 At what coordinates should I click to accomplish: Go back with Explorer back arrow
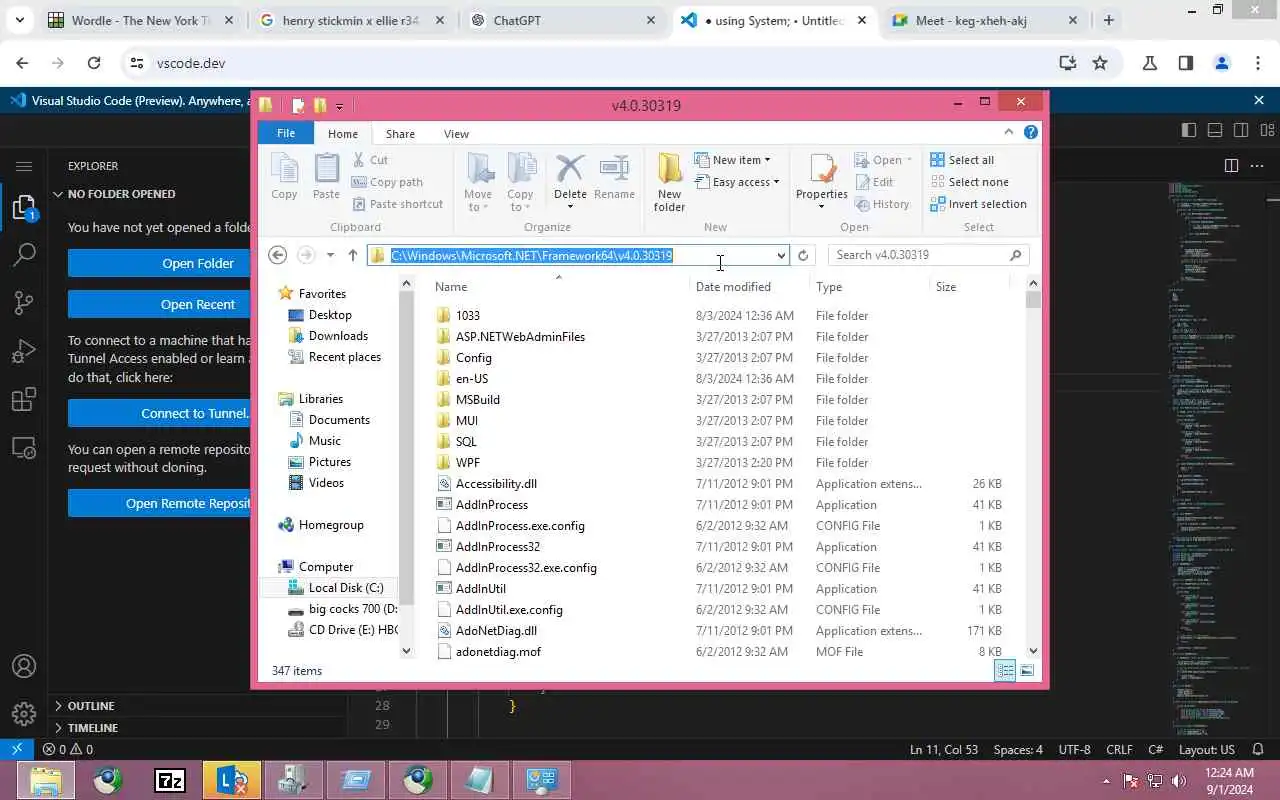(278, 255)
